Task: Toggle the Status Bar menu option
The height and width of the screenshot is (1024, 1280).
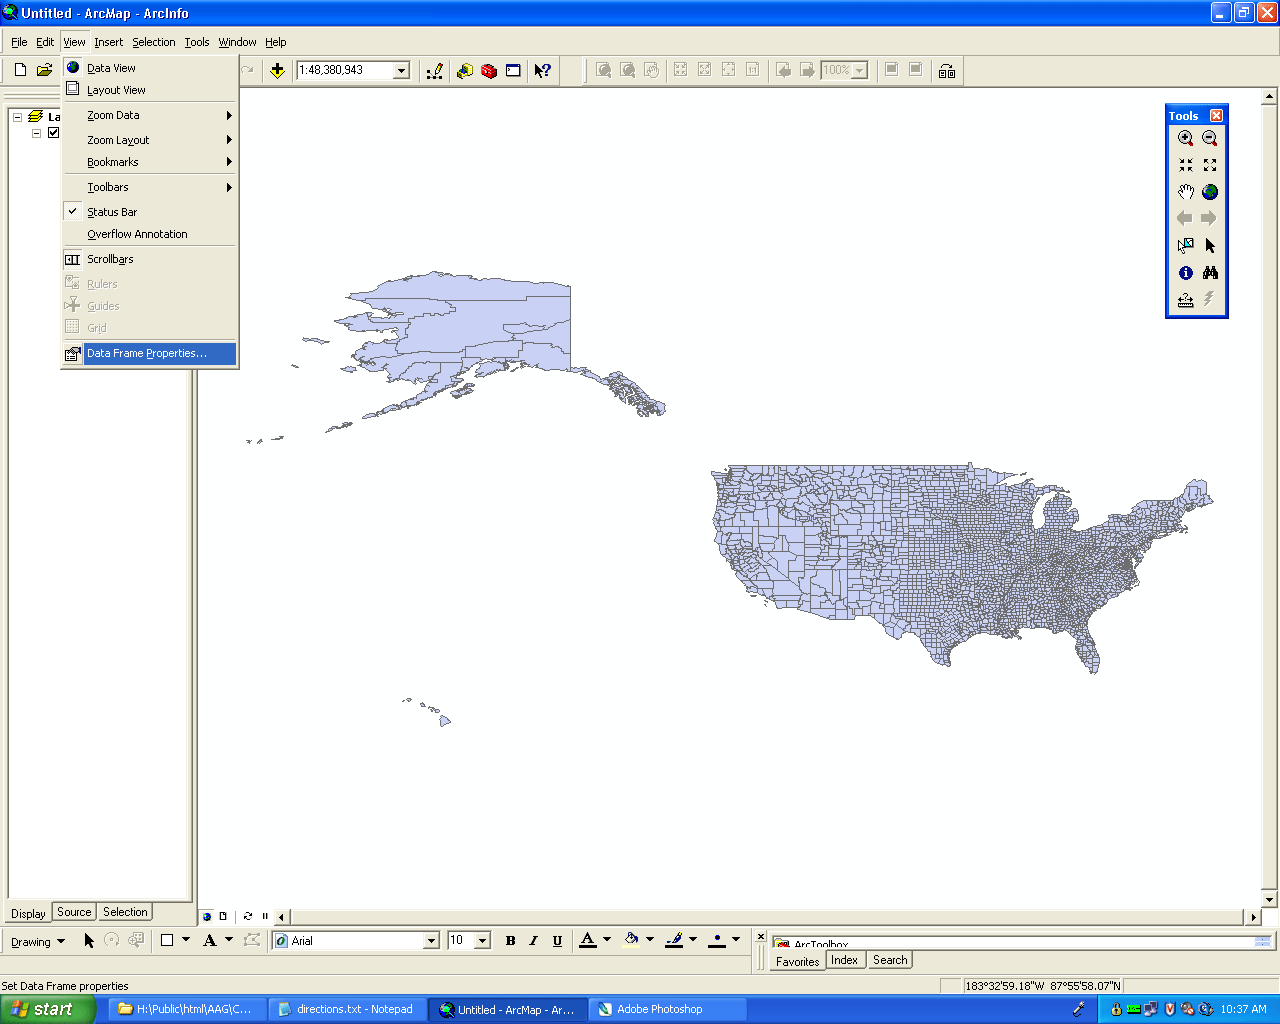Action: point(112,212)
